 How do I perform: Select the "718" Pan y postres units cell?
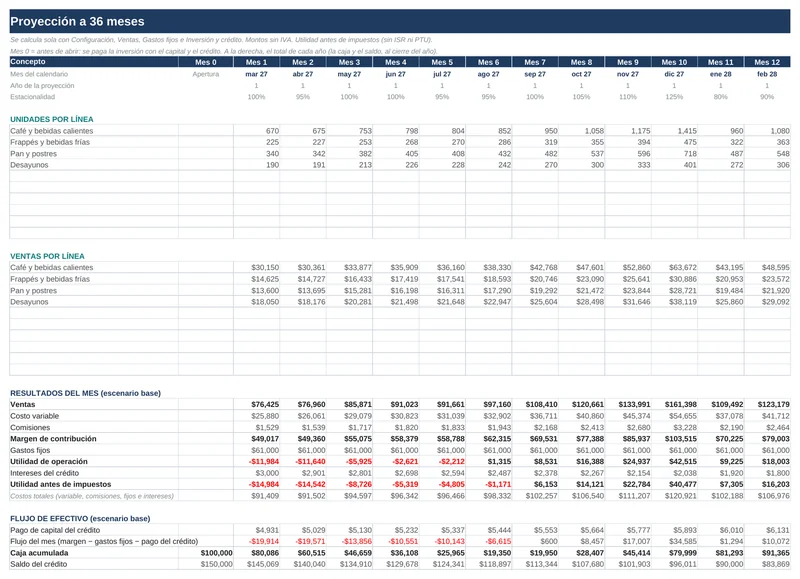point(674,154)
